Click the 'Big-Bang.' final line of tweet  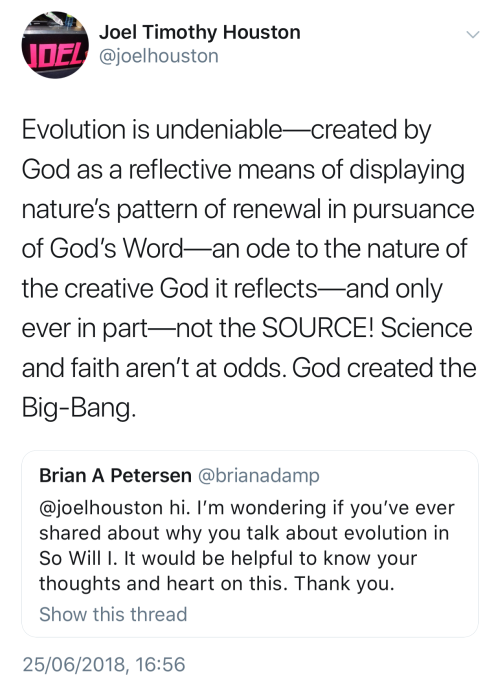(79, 408)
